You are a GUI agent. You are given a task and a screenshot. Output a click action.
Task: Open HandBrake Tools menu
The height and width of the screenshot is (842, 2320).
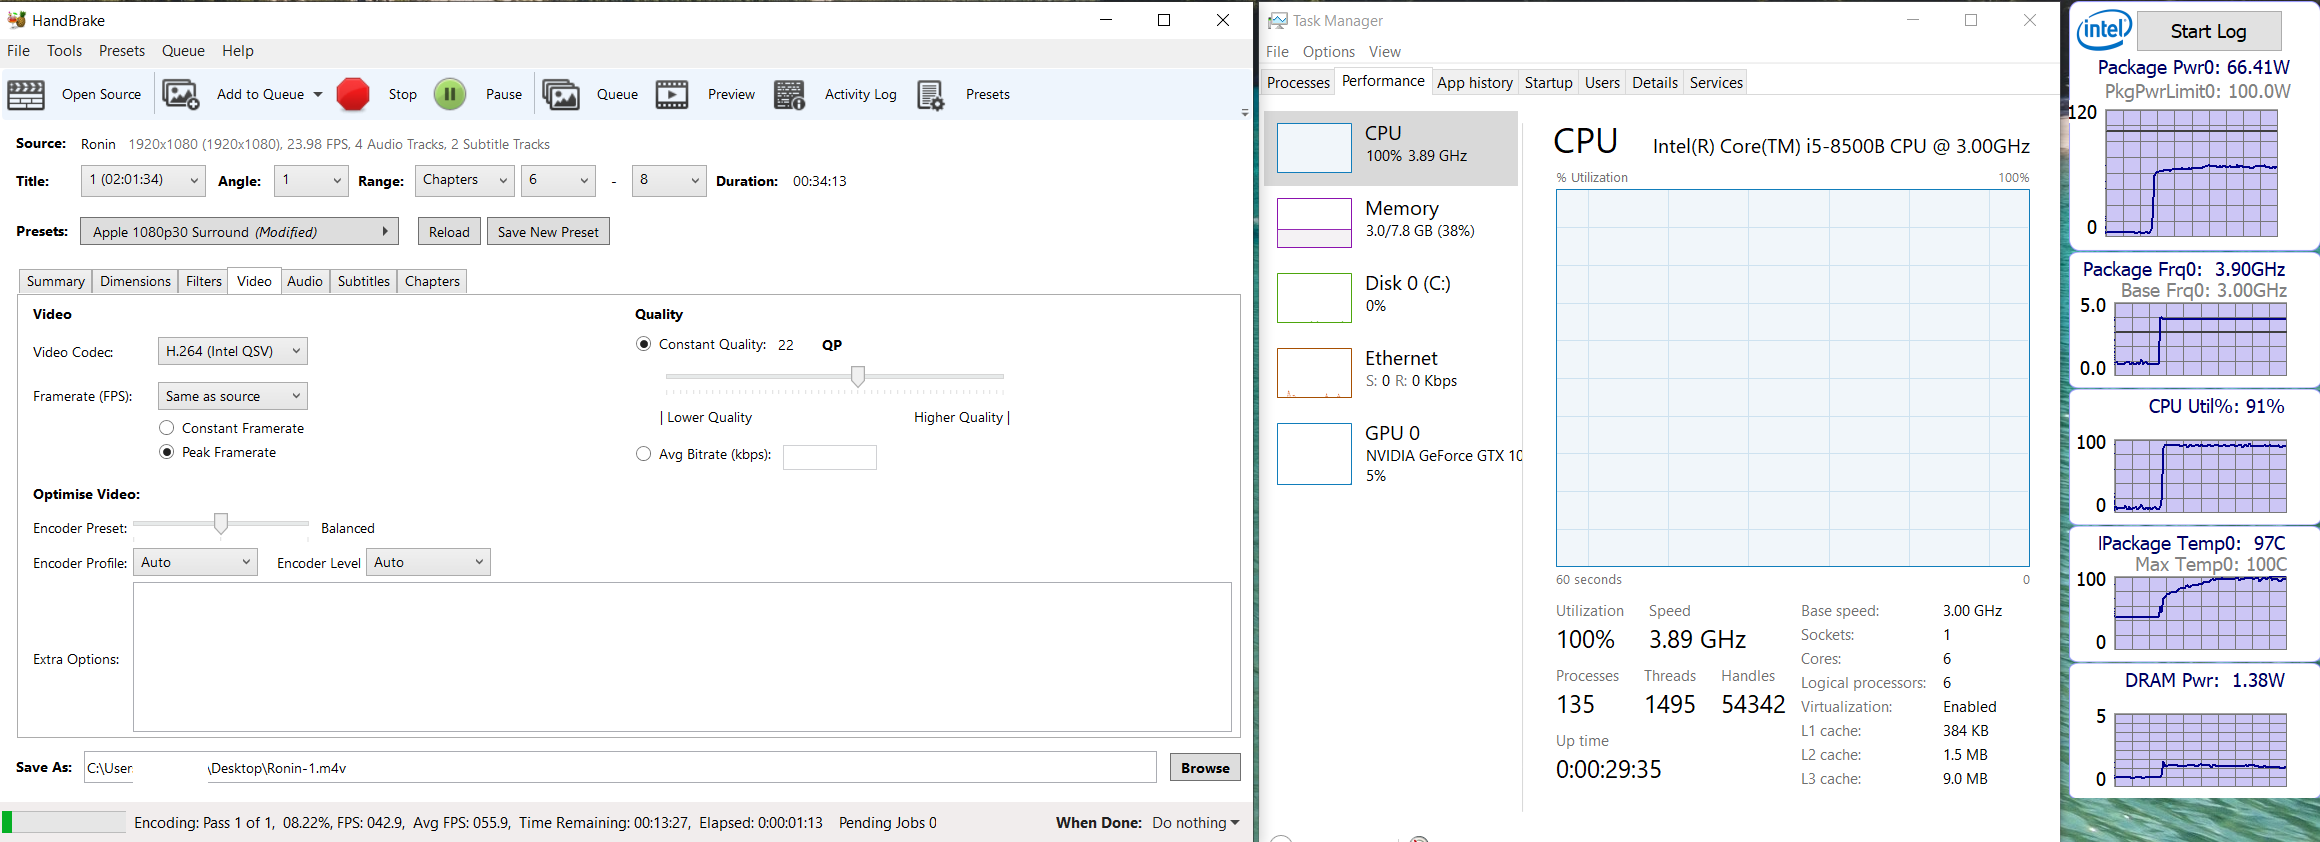(65, 51)
